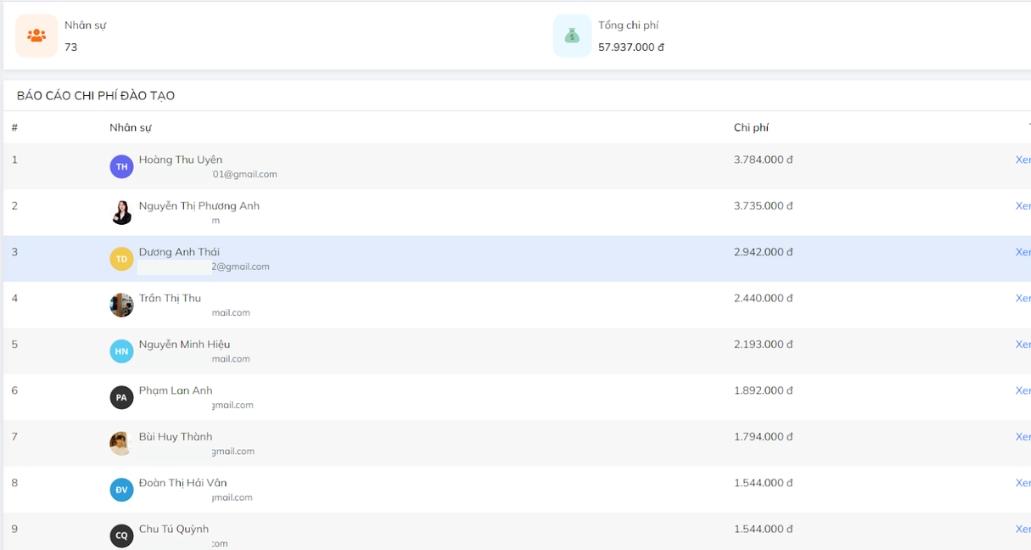This screenshot has height=550, width=1031.
Task: Click the Báo cáo chi phí đào tạo title
Action: pos(96,96)
